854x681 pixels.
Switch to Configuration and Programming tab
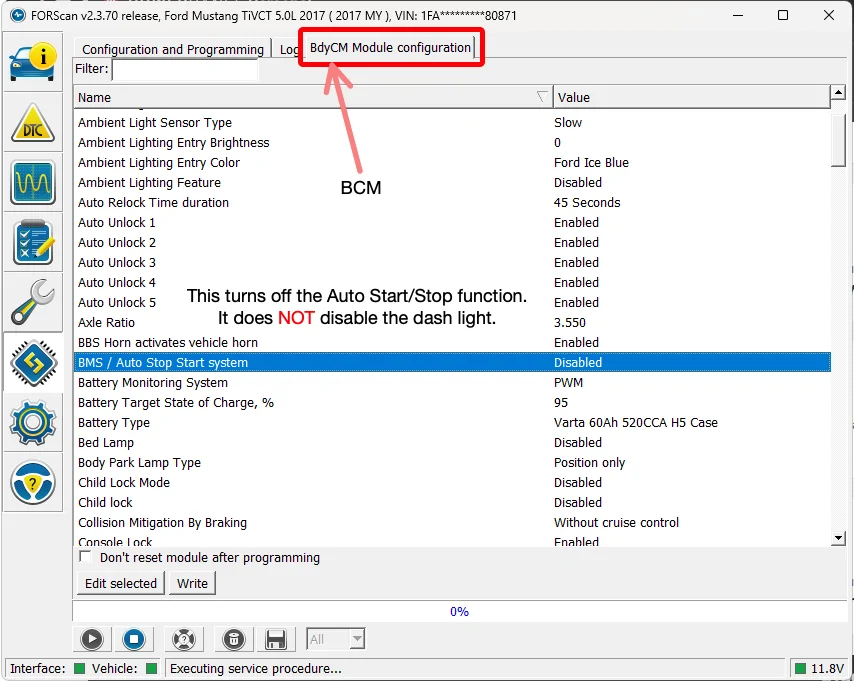point(173,50)
